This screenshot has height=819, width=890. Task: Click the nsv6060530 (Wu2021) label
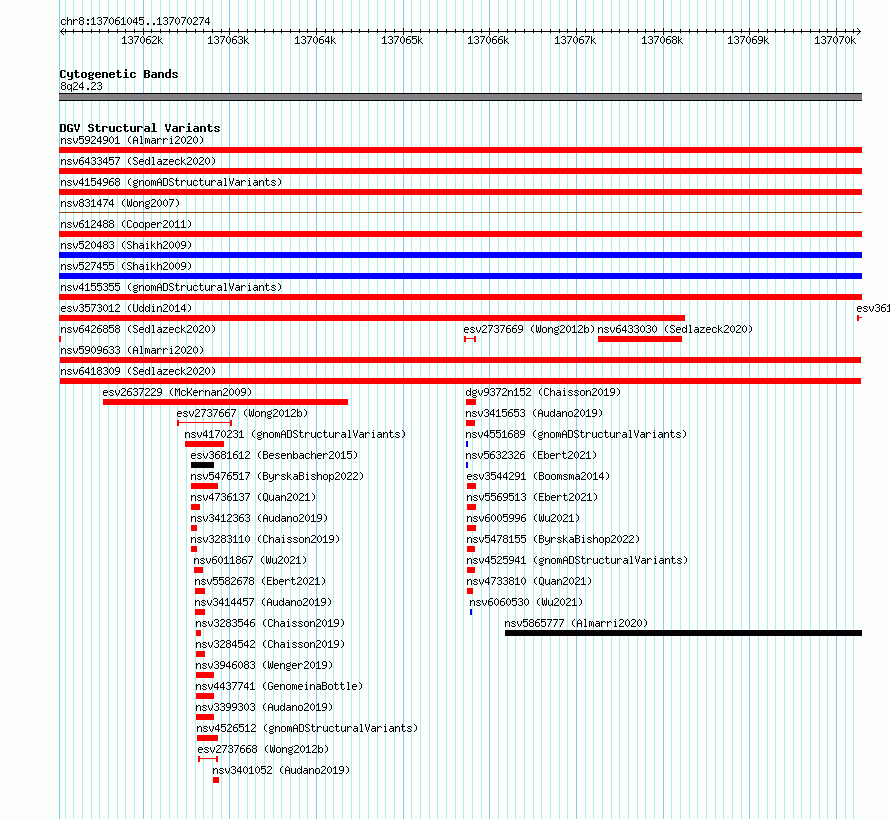[x=526, y=602]
